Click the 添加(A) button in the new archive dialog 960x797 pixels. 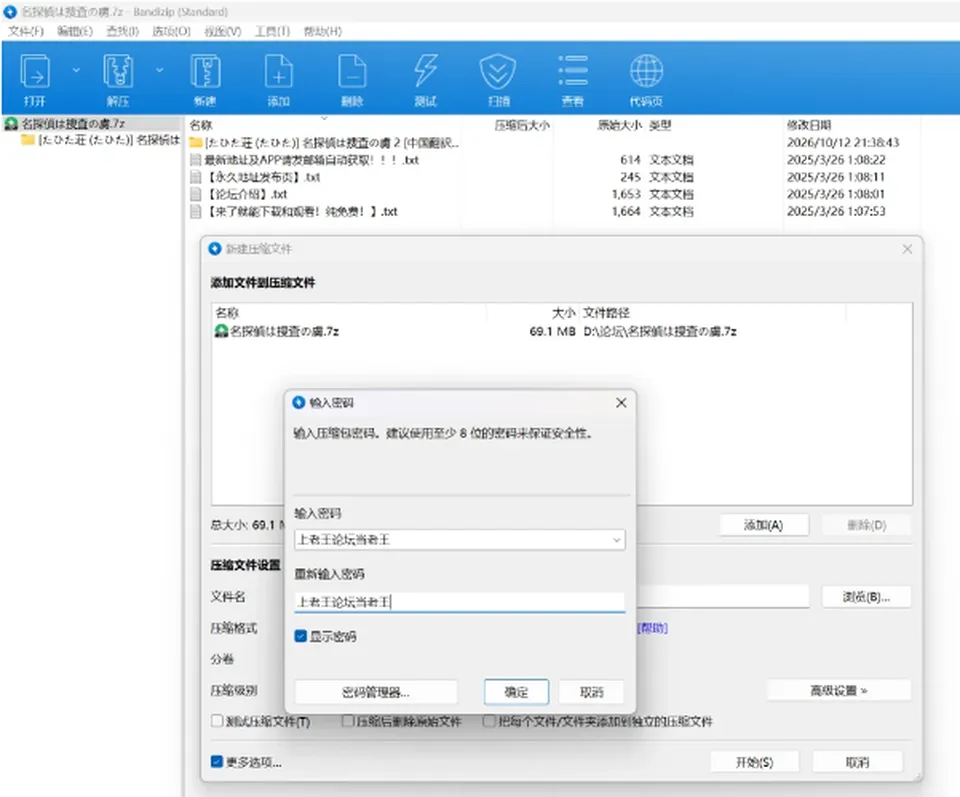coord(763,525)
